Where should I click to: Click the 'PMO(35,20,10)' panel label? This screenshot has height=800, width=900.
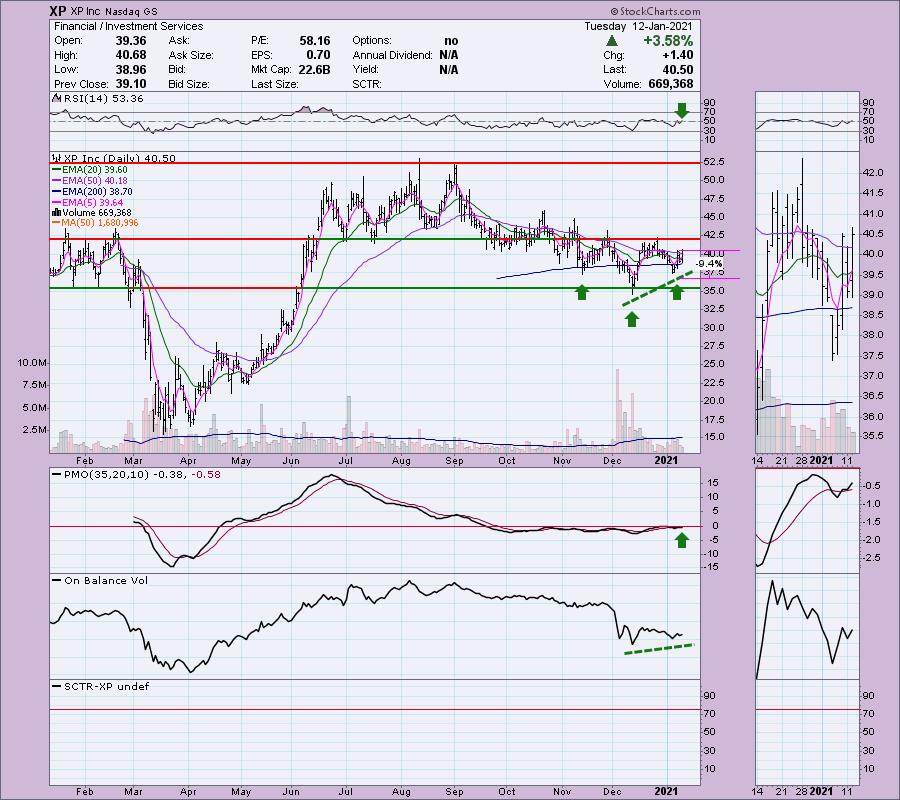[x=106, y=475]
